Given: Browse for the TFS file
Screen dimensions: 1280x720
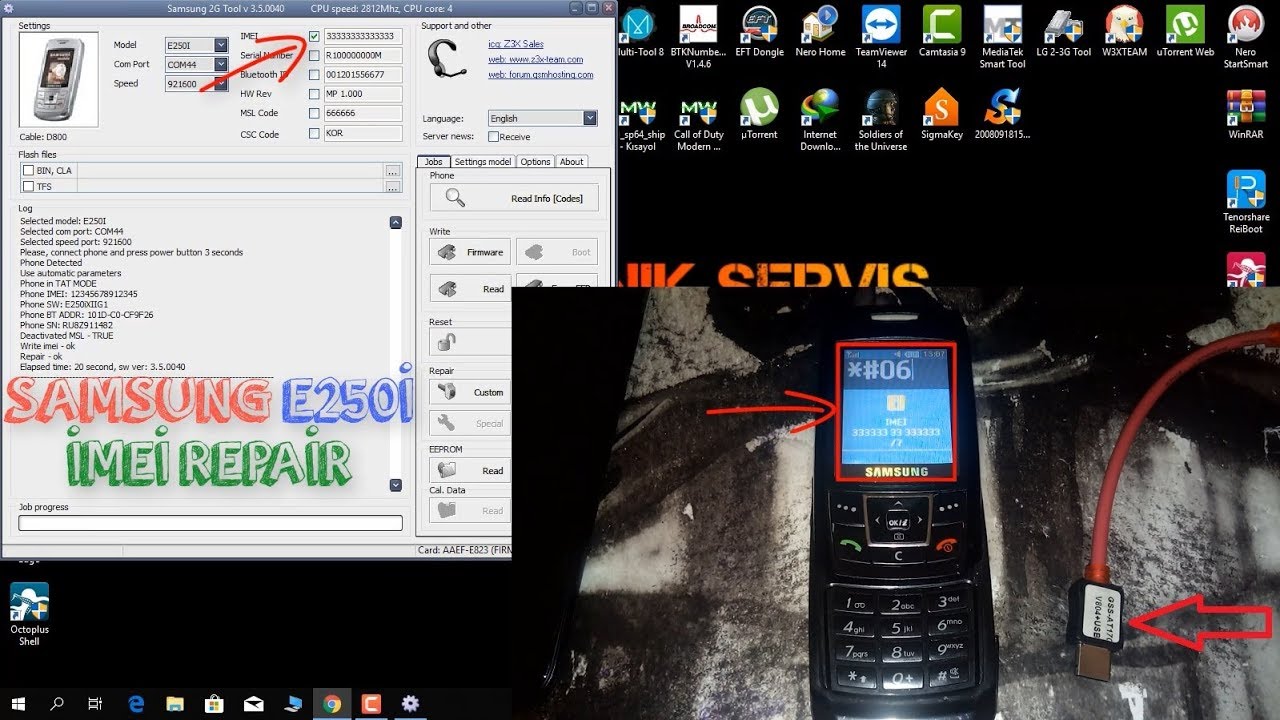Looking at the screenshot, I should pos(393,186).
